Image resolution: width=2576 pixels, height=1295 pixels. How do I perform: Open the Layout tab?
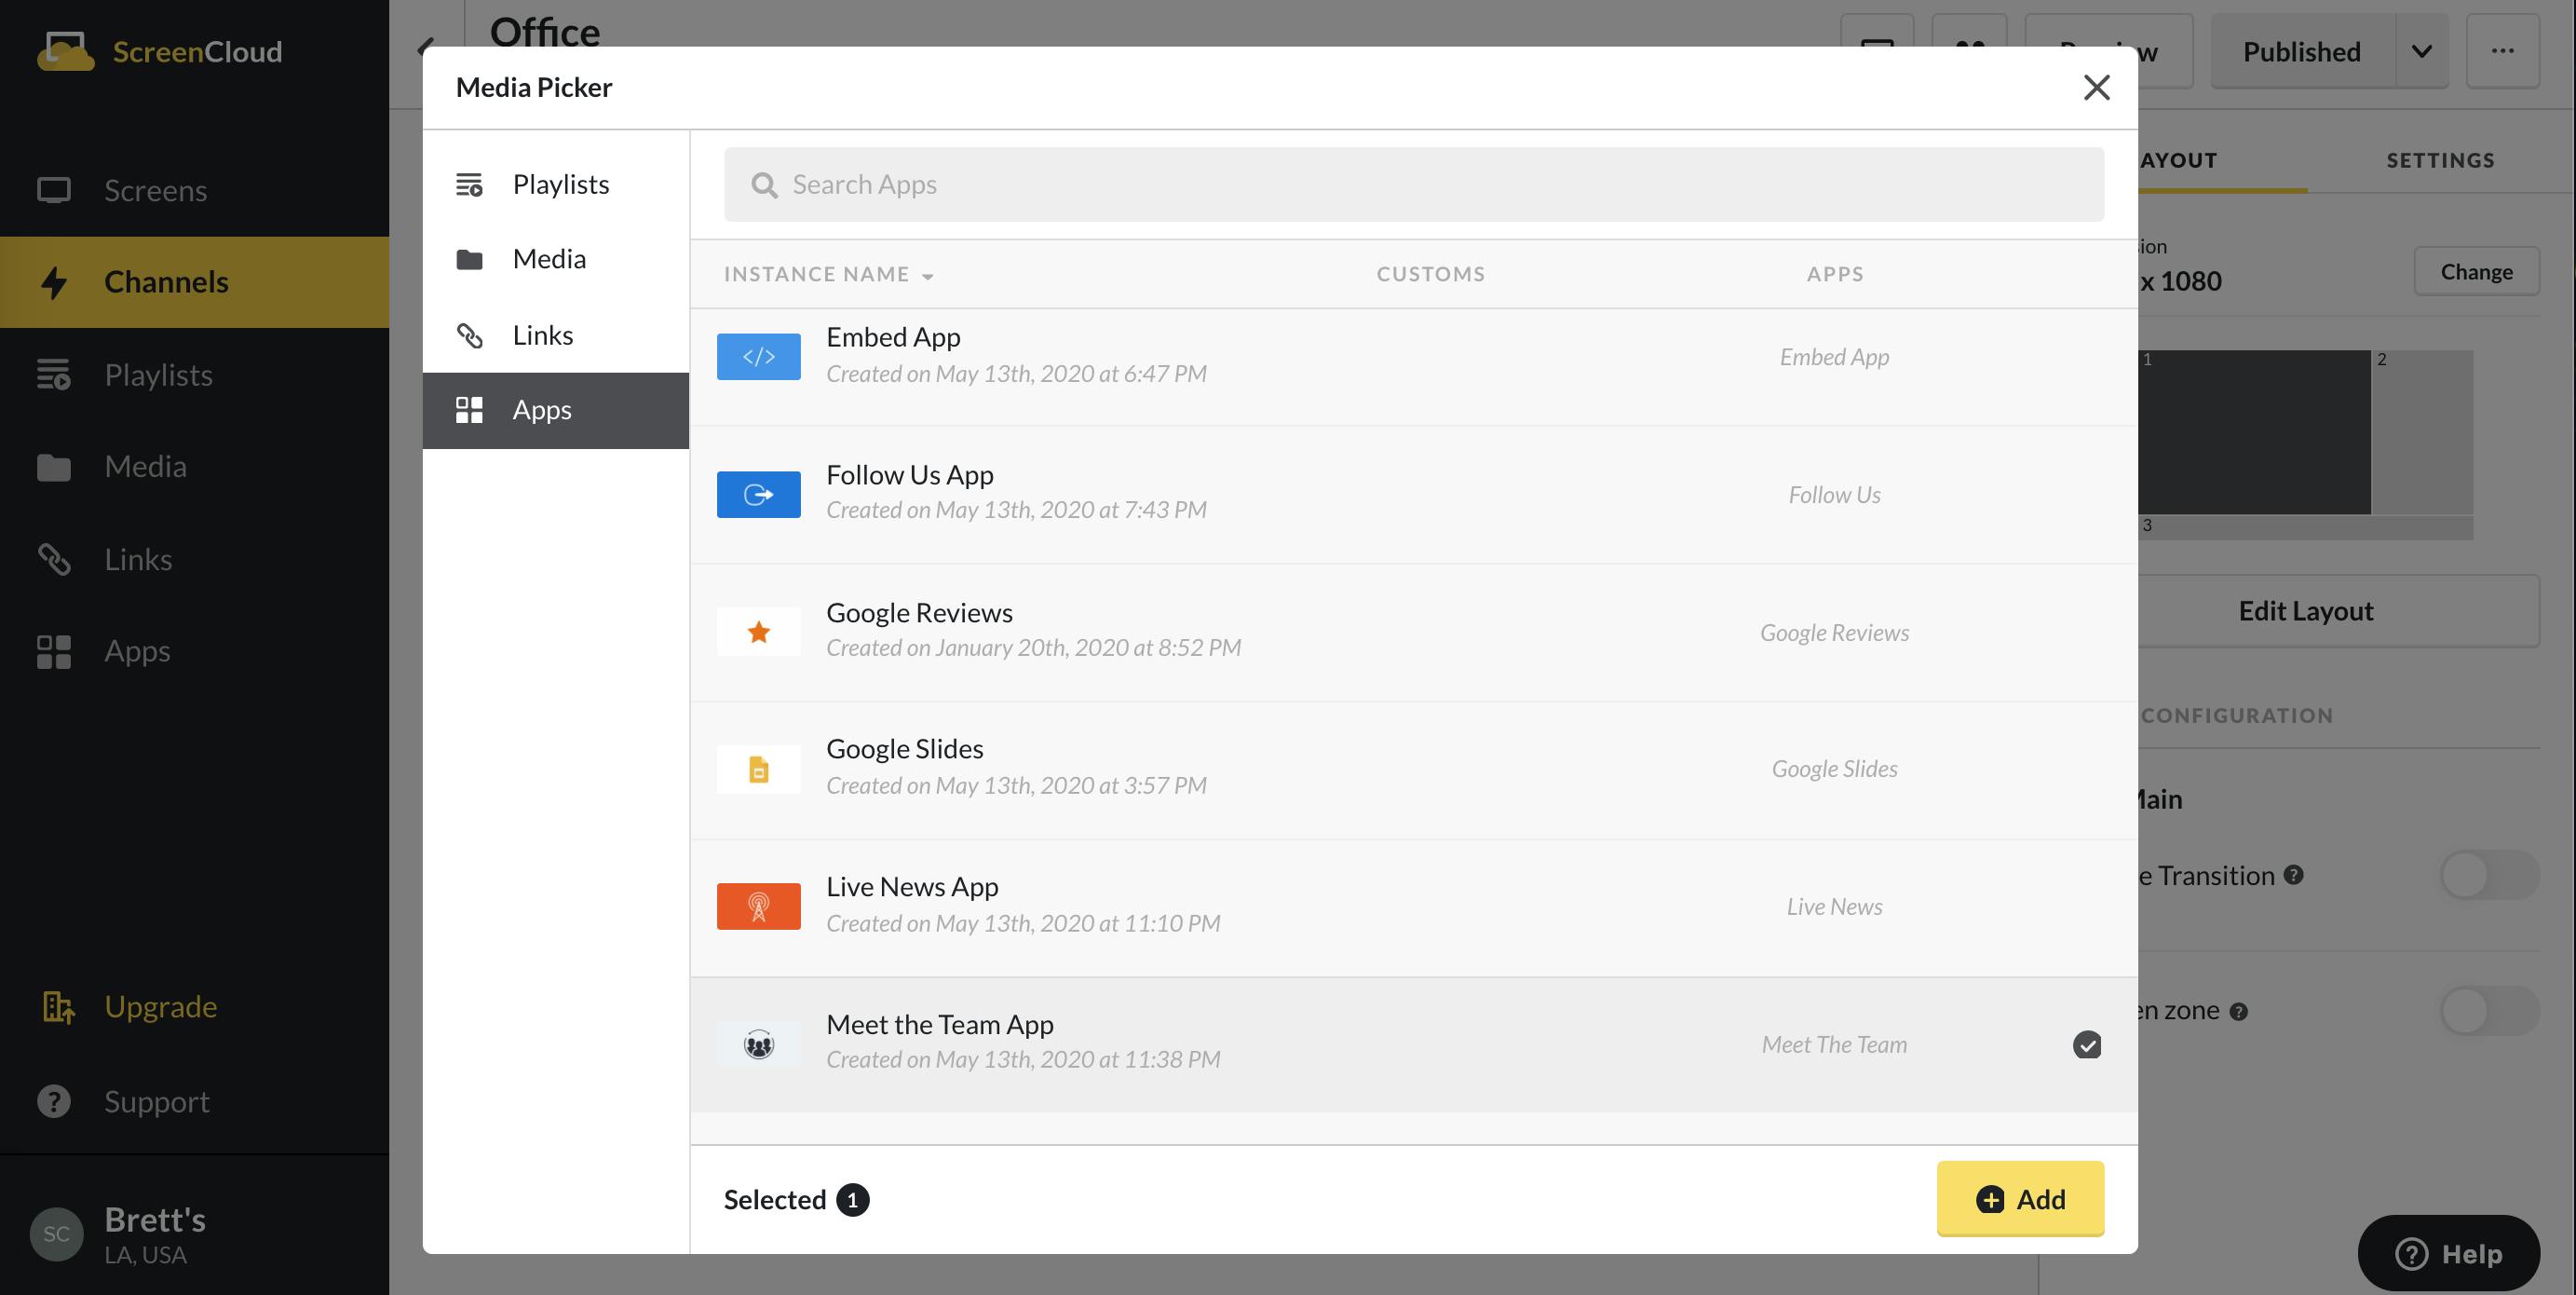pyautogui.click(x=2178, y=160)
